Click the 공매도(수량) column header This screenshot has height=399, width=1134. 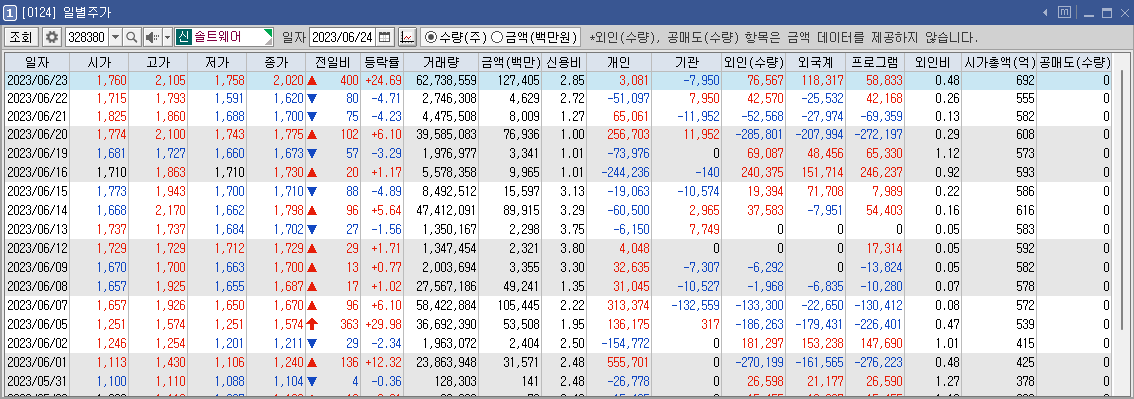pos(1075,62)
